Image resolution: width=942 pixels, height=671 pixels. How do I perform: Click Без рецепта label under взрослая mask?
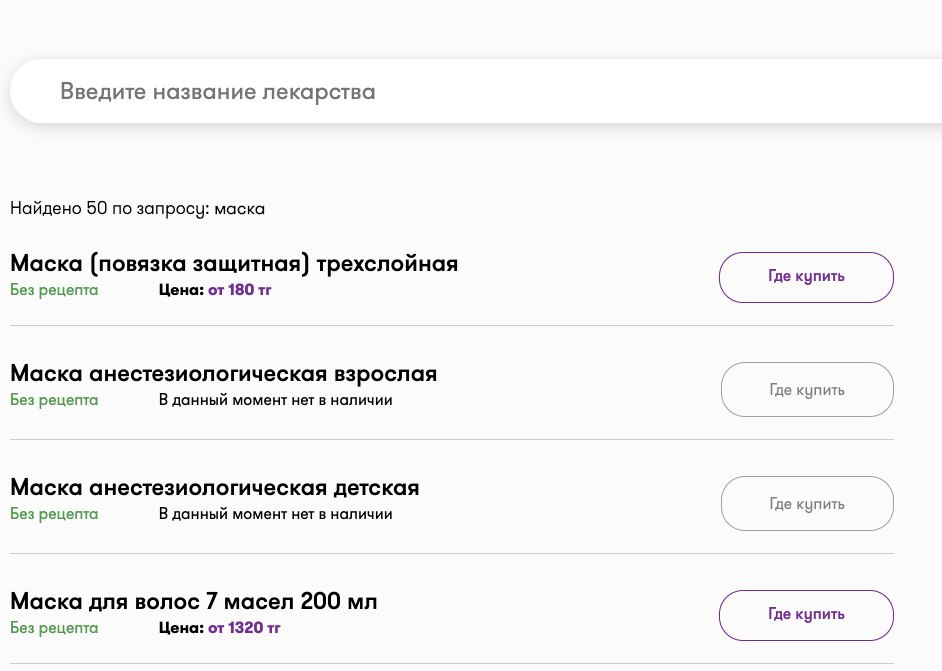tap(54, 400)
